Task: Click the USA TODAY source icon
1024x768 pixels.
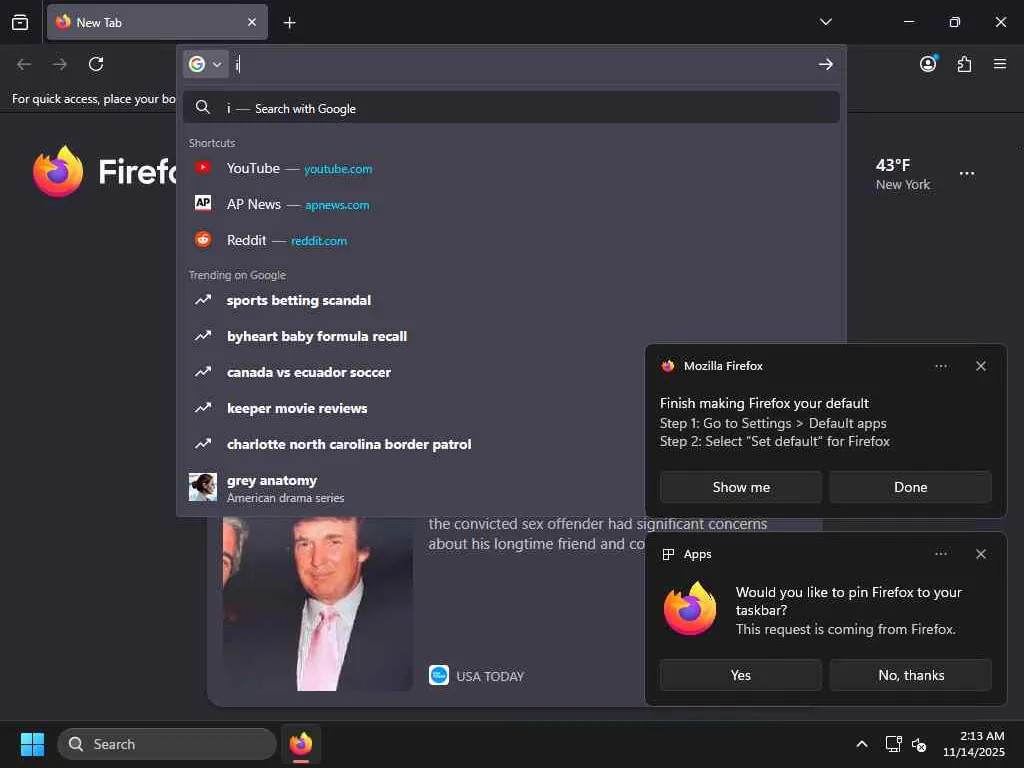Action: pyautogui.click(x=439, y=675)
